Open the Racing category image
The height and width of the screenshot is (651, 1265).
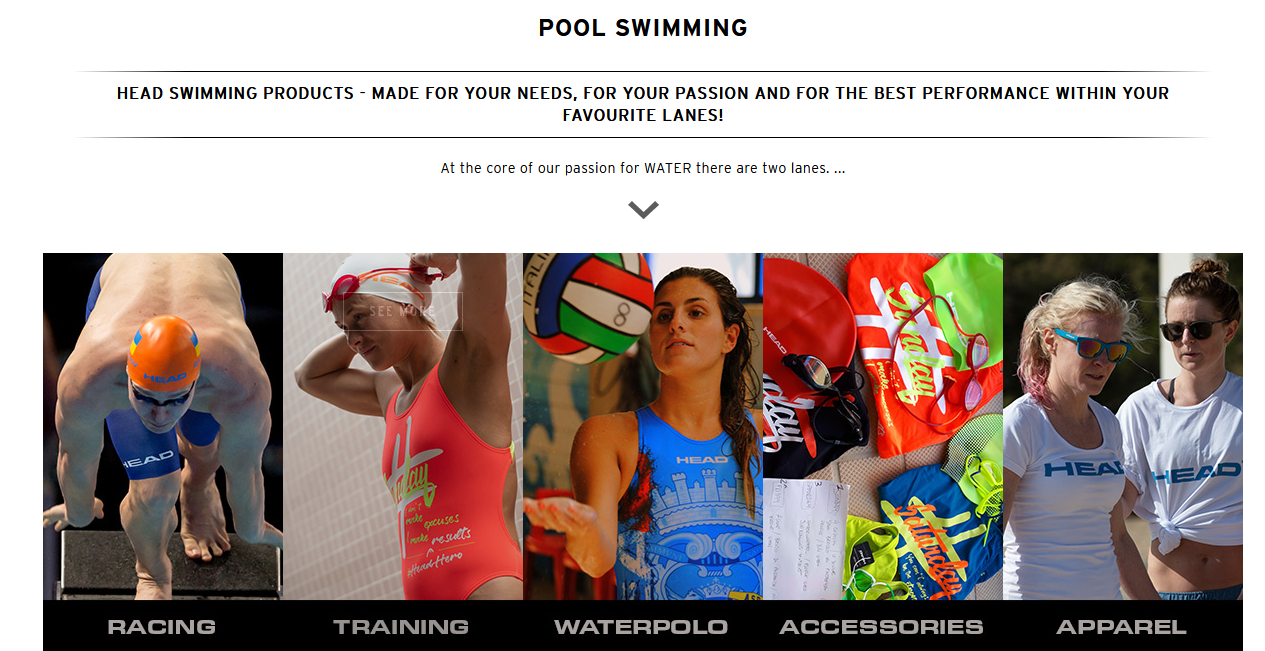coord(163,426)
